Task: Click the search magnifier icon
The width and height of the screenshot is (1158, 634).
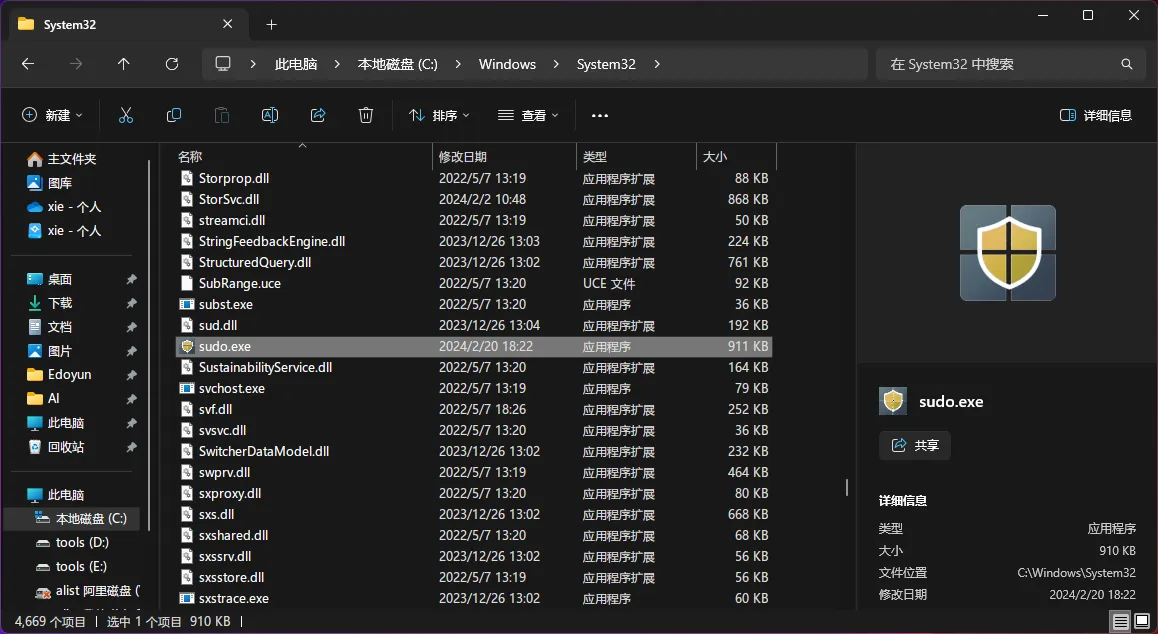Action: [1126, 64]
